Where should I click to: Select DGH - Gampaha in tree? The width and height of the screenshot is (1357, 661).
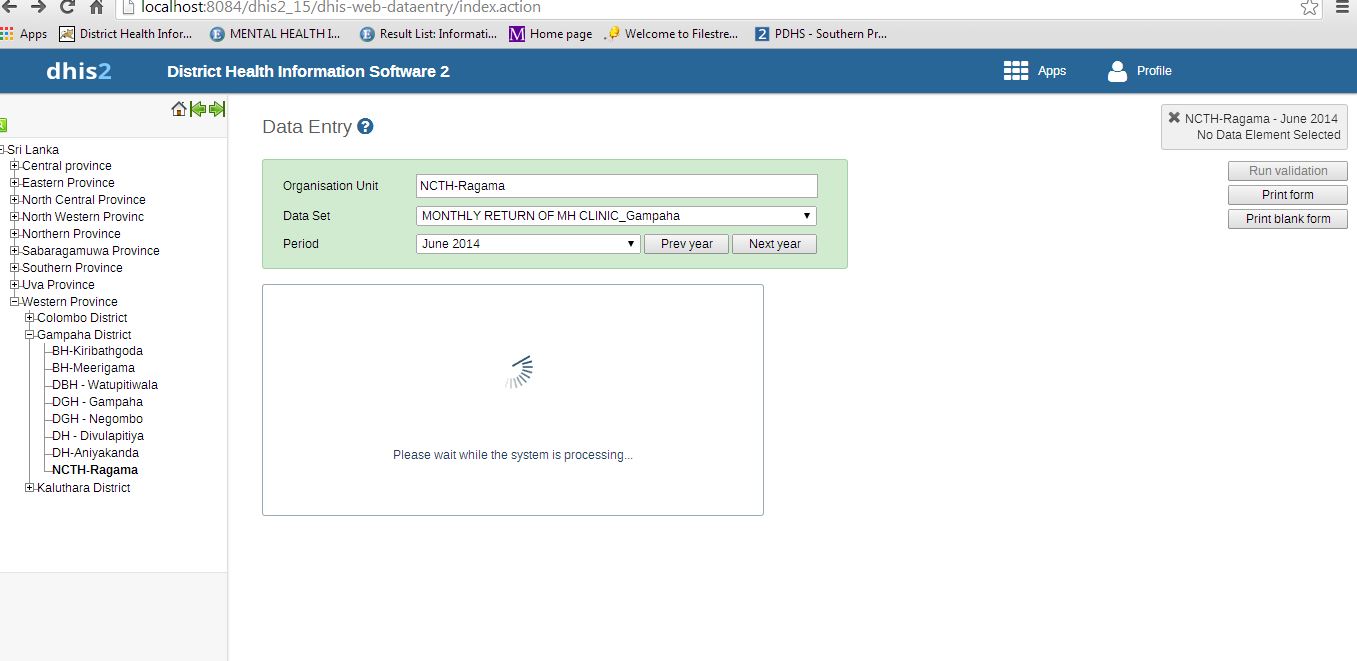tap(97, 402)
